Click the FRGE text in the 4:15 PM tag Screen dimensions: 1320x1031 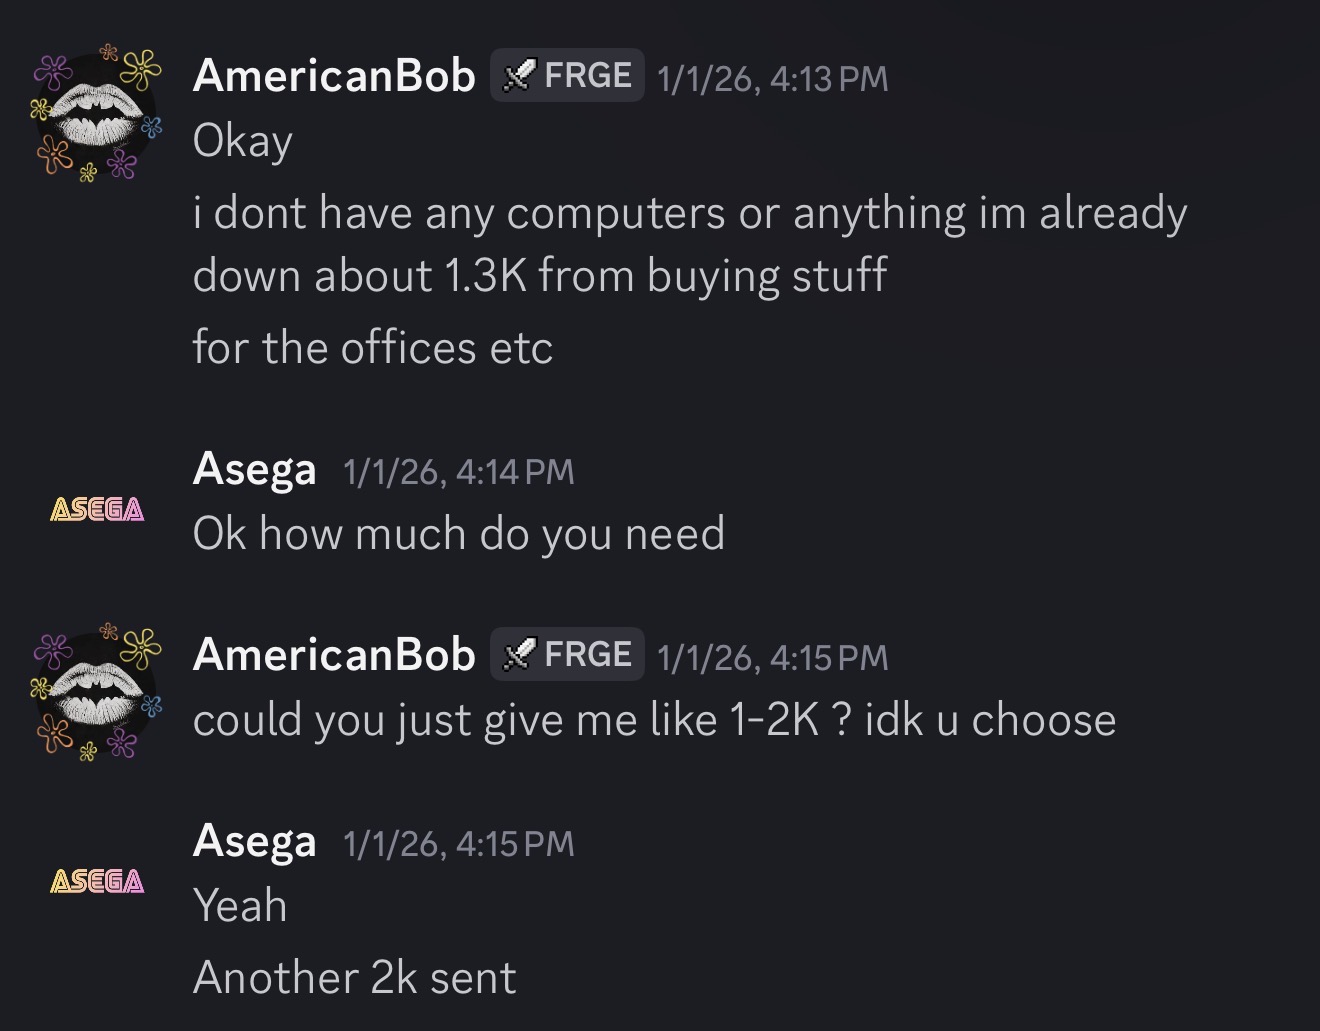click(588, 655)
